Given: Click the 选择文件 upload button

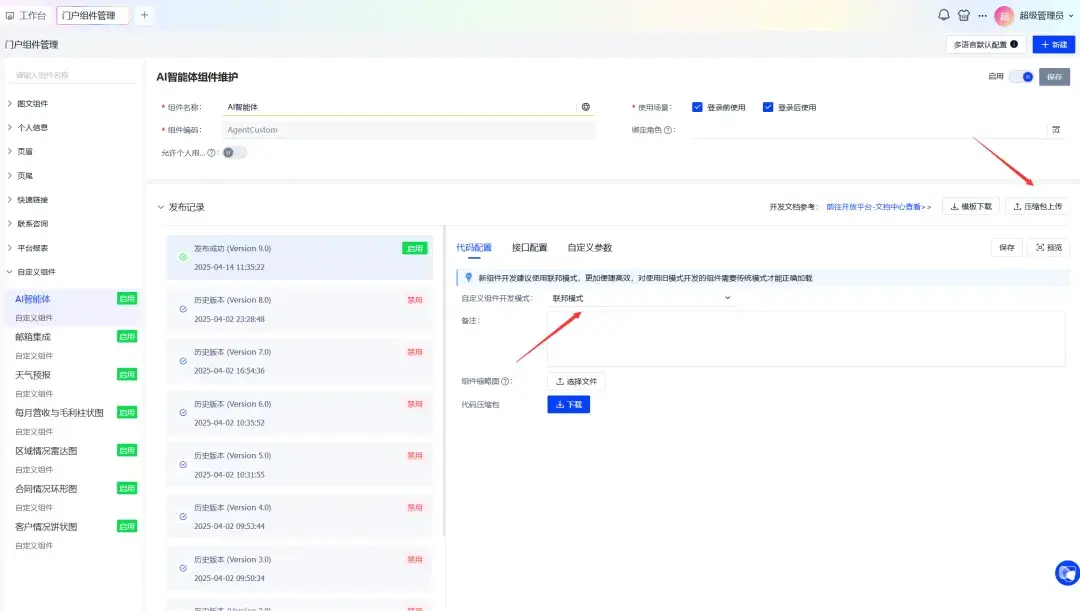Looking at the screenshot, I should (x=577, y=381).
